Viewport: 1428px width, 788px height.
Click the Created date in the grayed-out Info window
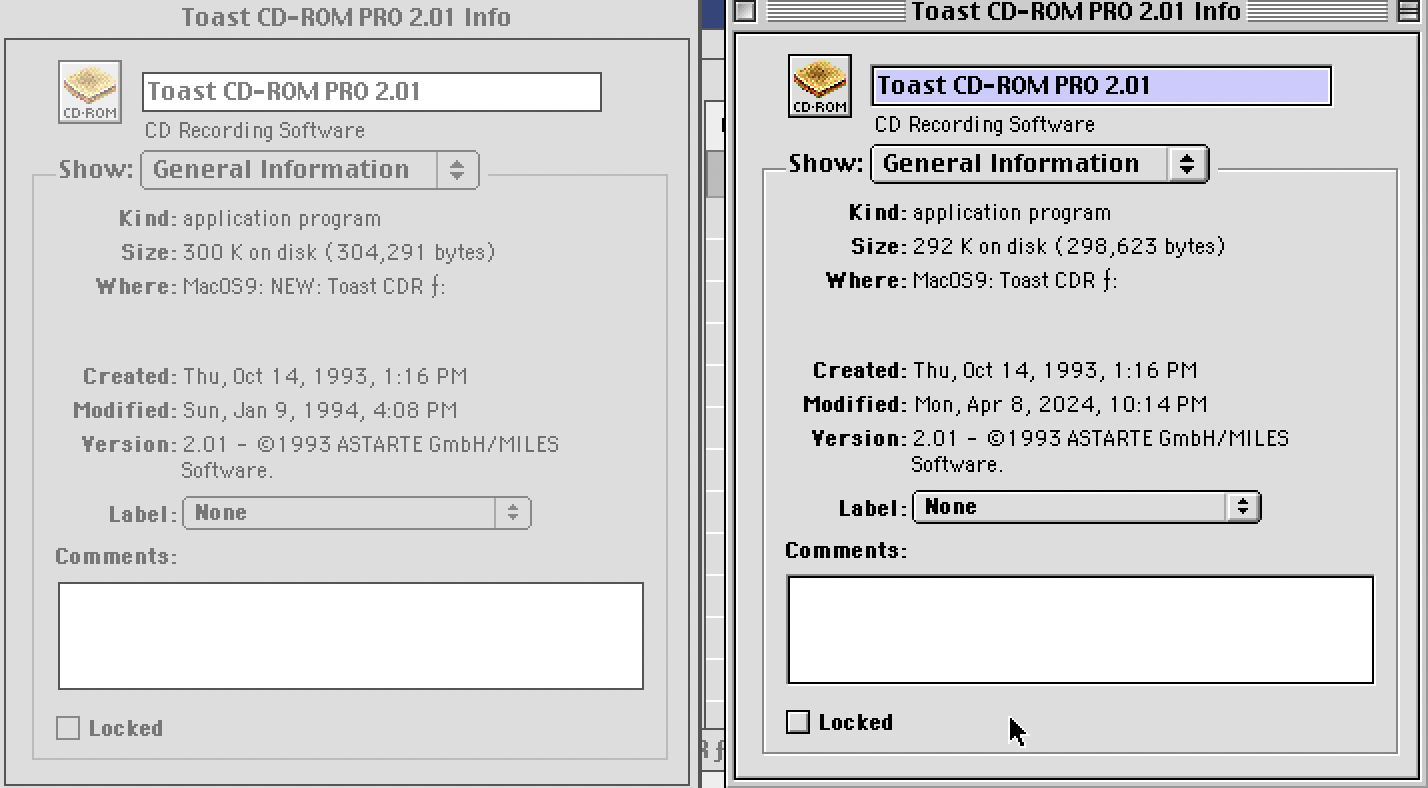(x=325, y=377)
